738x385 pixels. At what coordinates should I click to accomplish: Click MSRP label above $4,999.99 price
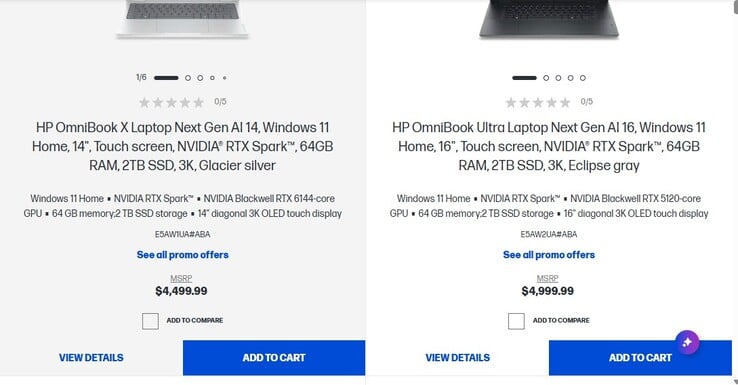(x=547, y=279)
